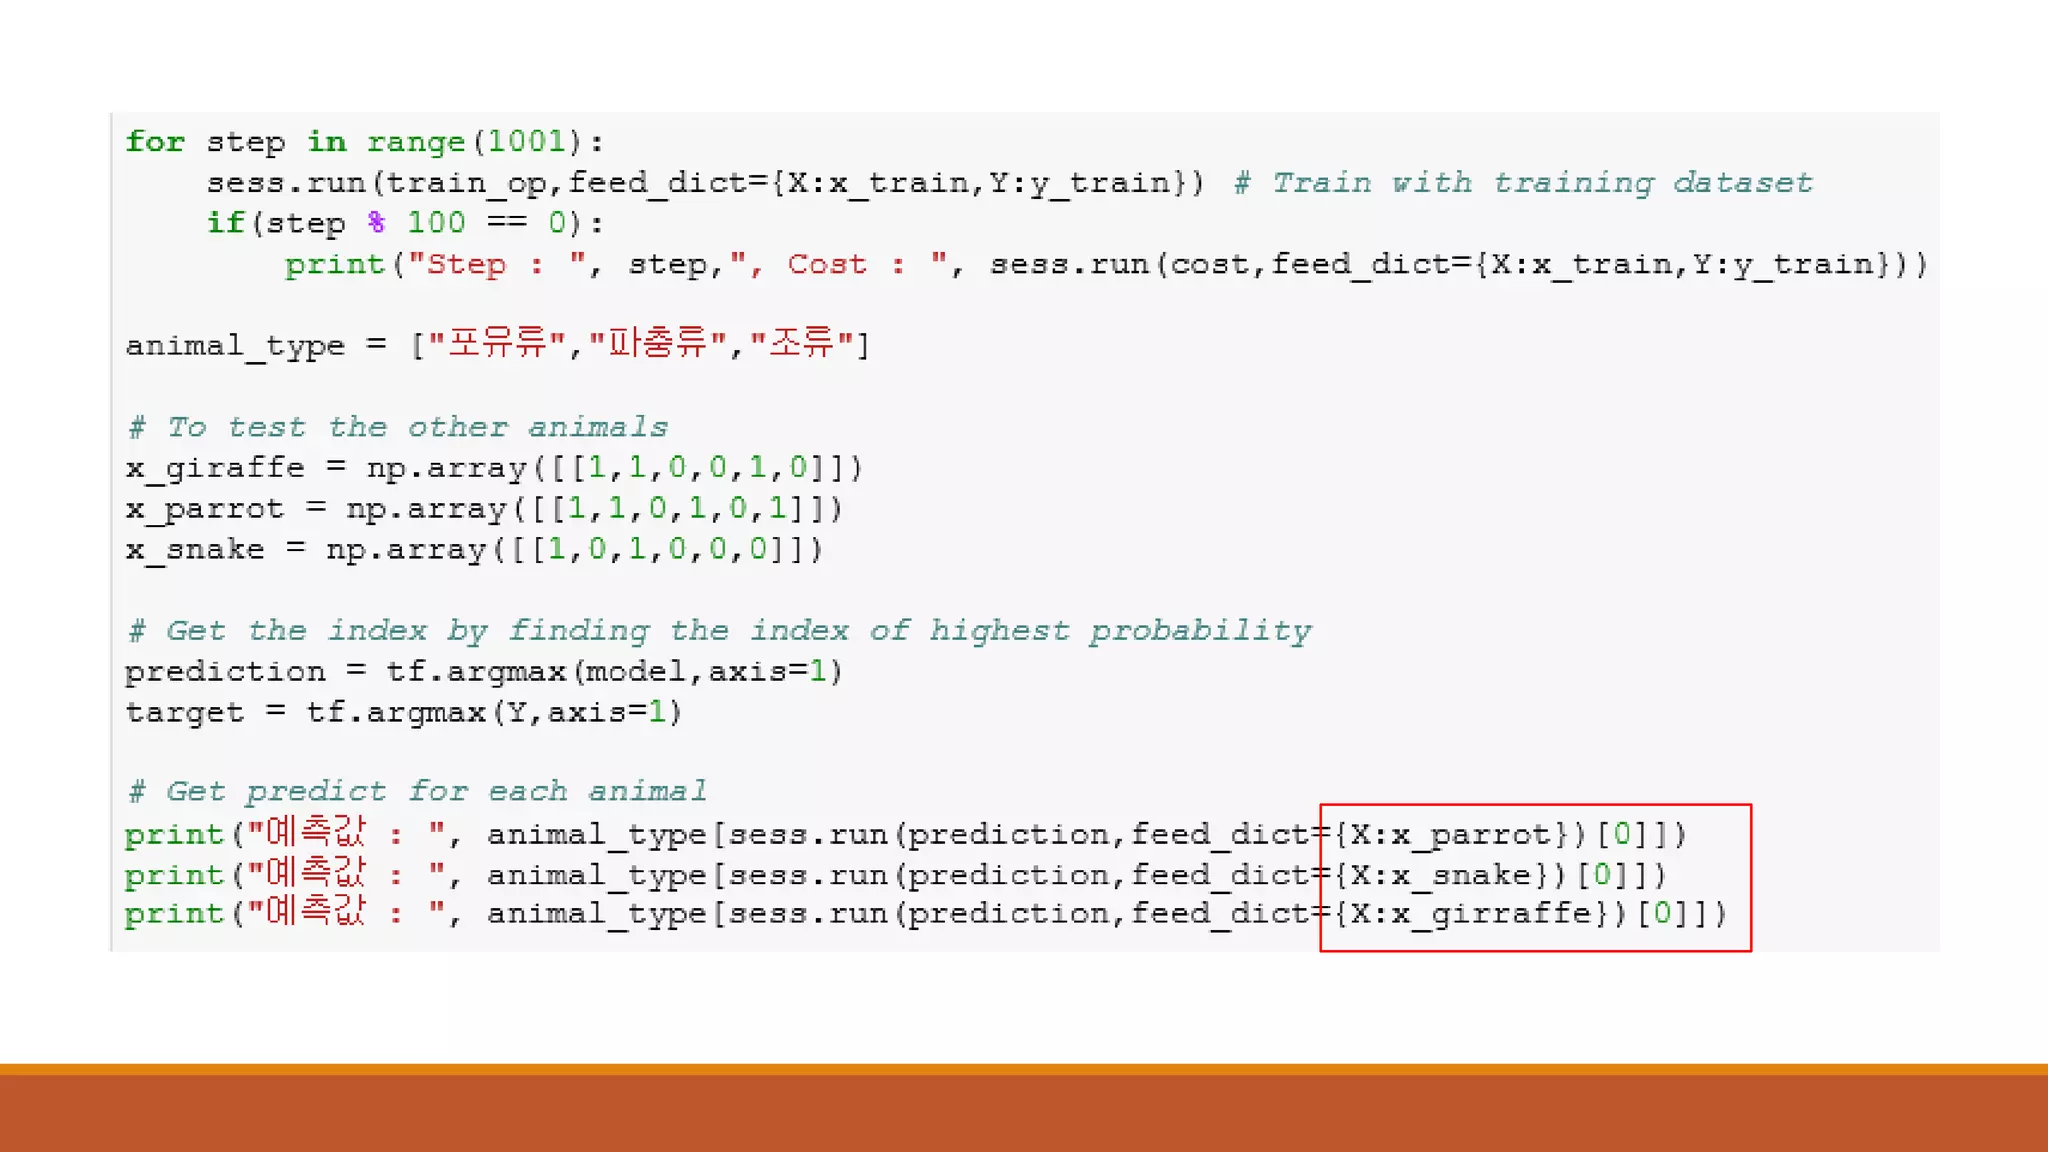Click the ", Cost : " string literal
2048x1152 pixels.
tap(838, 265)
